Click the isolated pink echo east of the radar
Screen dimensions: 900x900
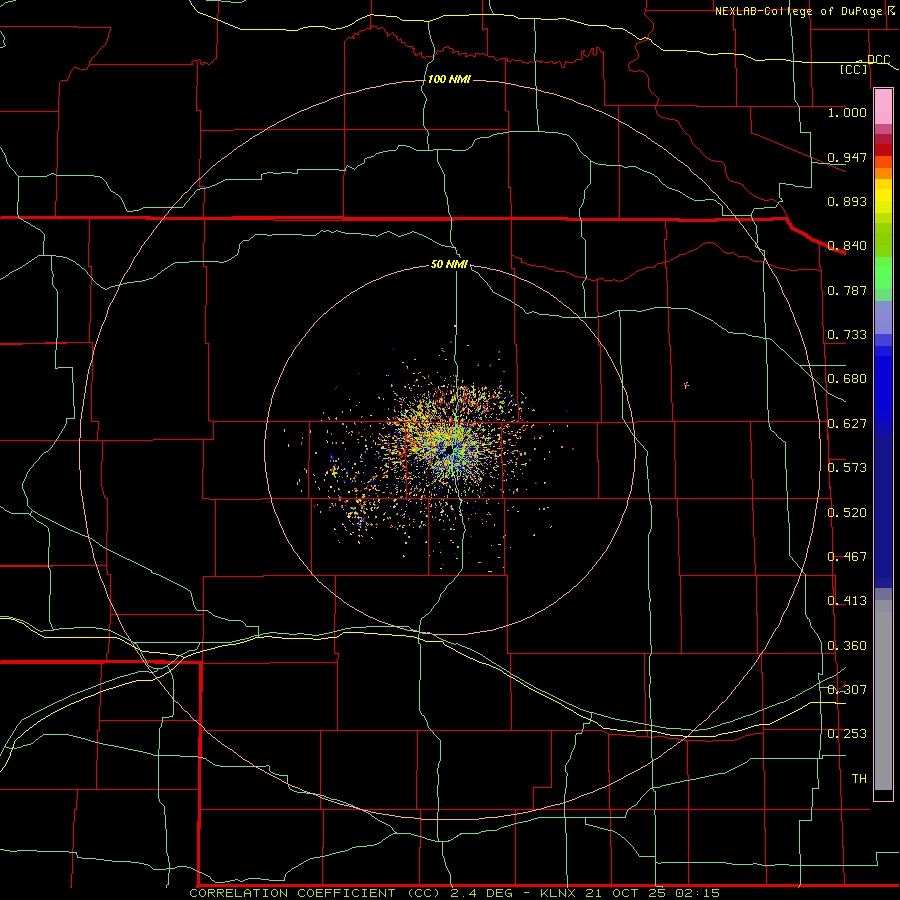(x=686, y=385)
